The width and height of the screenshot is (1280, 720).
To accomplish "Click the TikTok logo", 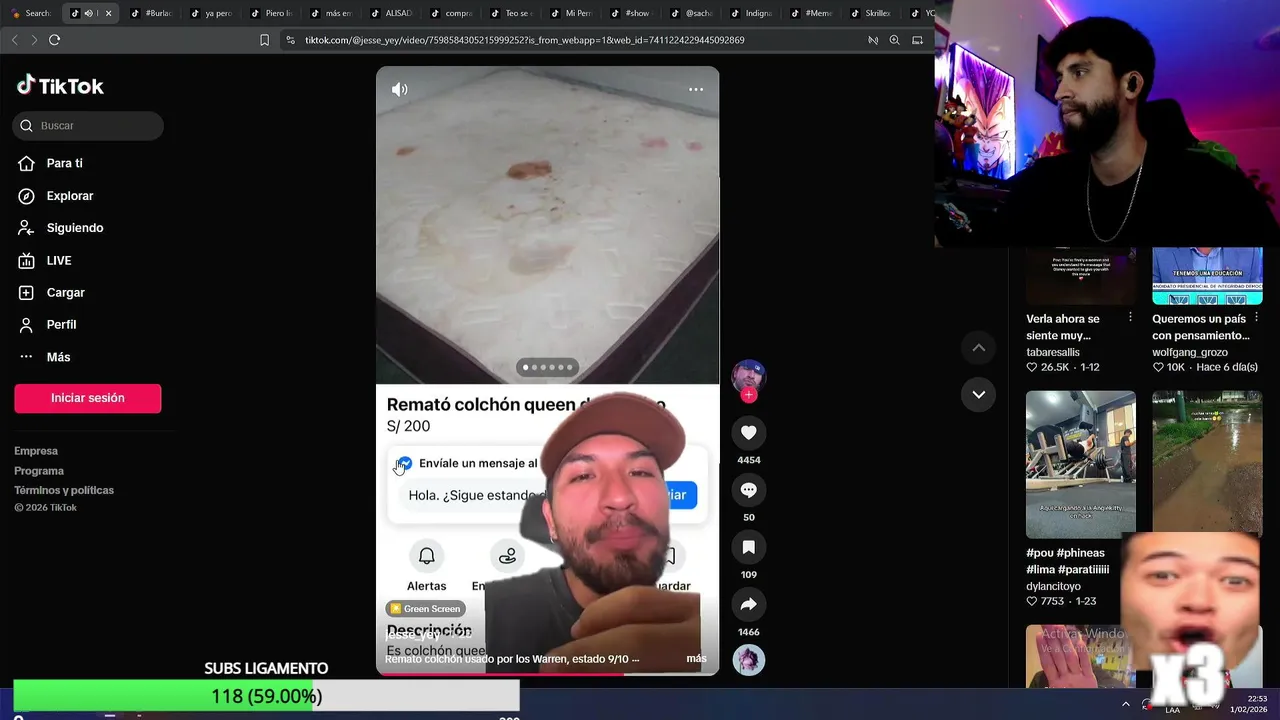I will (60, 86).
